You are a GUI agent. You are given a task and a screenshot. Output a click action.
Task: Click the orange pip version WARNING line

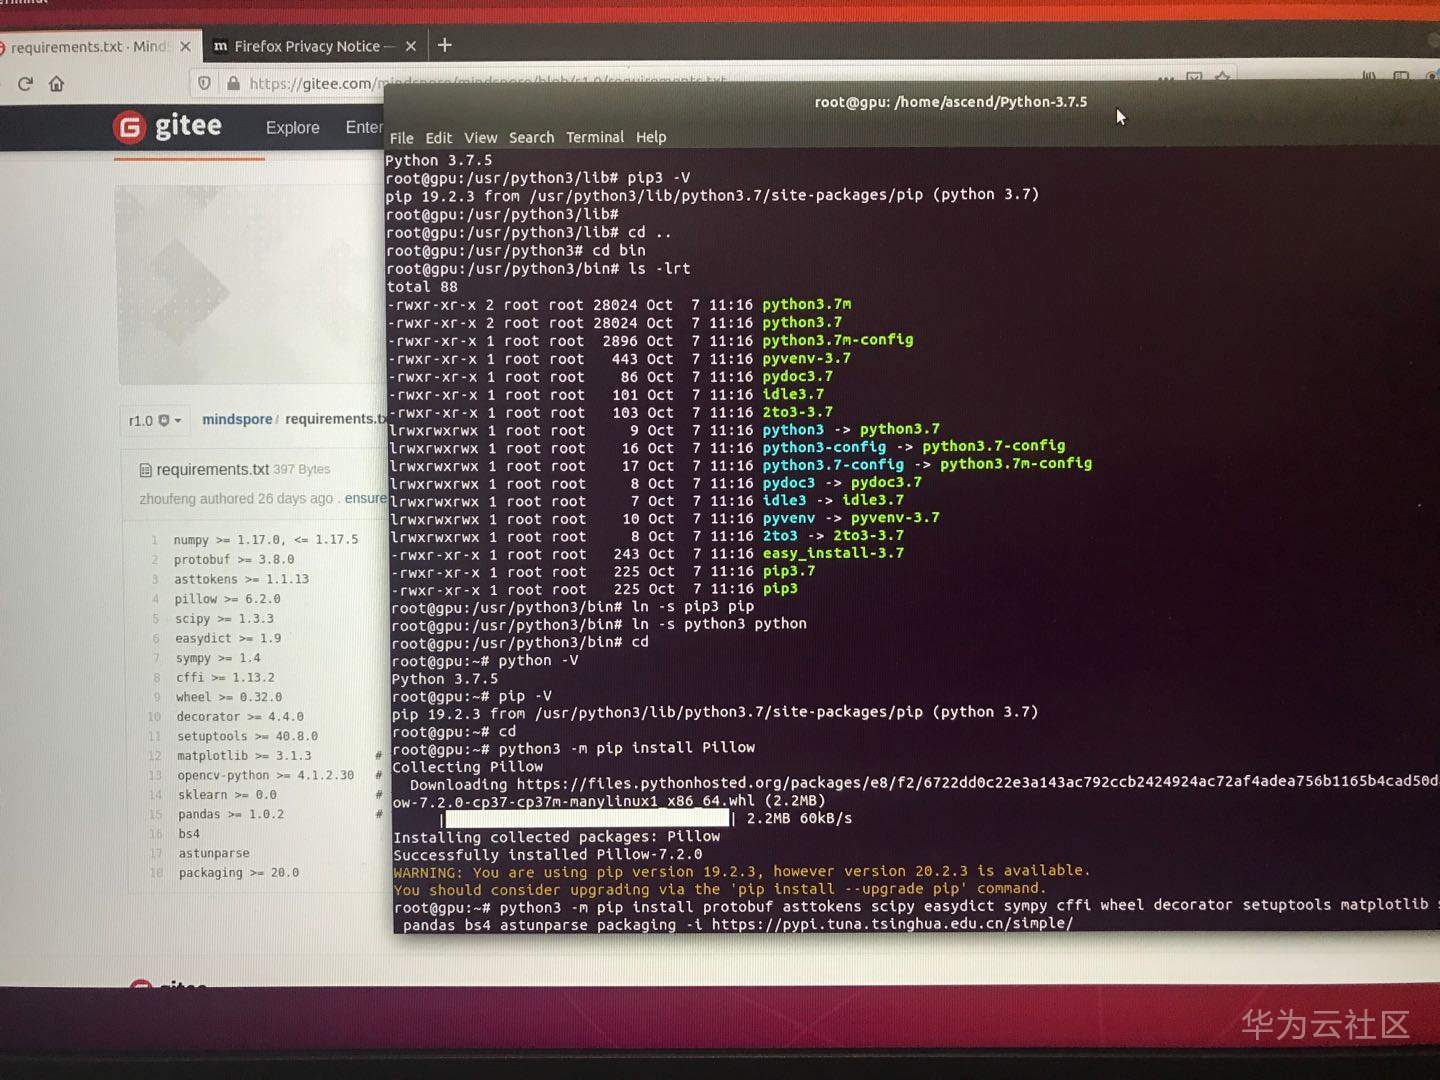(742, 871)
